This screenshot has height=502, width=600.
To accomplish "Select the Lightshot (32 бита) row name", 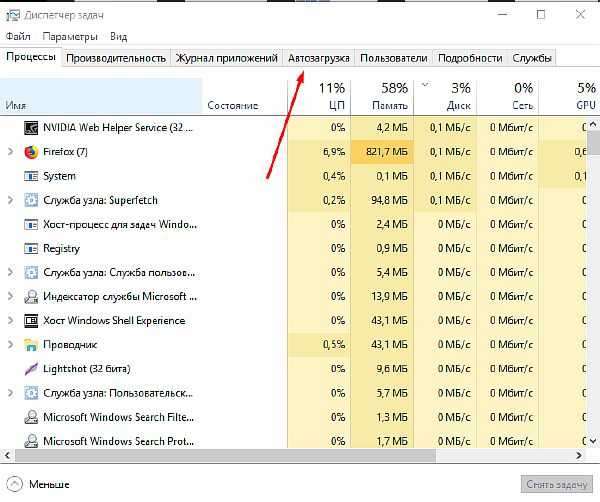I will [87, 369].
